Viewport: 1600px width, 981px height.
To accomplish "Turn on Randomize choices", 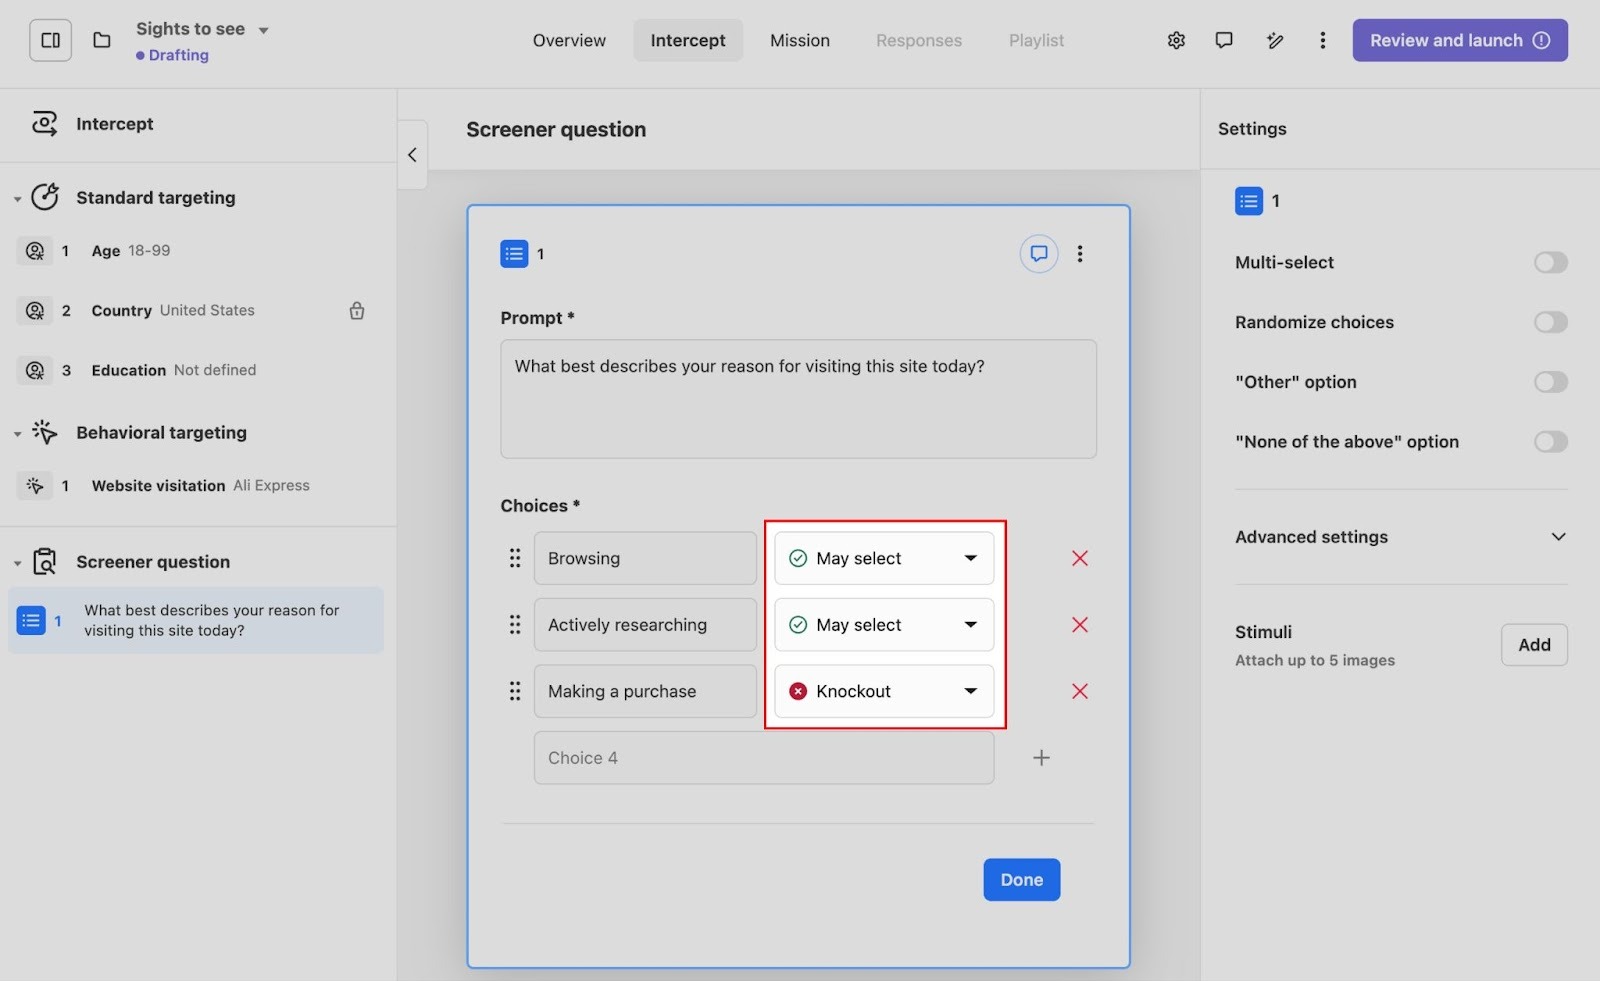I will tap(1550, 322).
